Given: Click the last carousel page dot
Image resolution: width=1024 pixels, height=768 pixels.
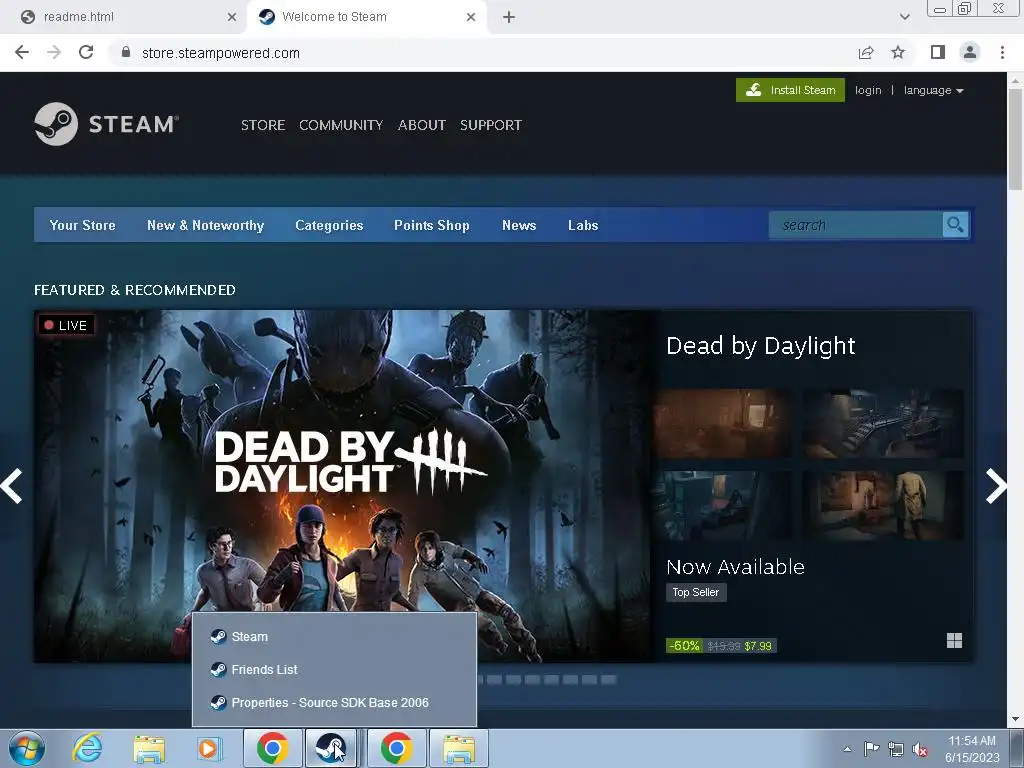Looking at the screenshot, I should click(608, 680).
